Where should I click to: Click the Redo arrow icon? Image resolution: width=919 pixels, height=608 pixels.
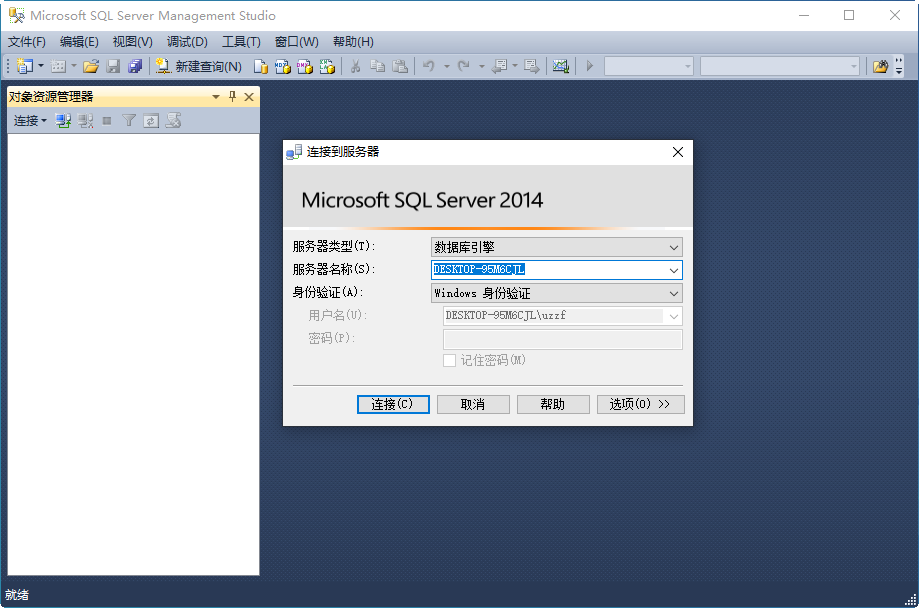(464, 66)
